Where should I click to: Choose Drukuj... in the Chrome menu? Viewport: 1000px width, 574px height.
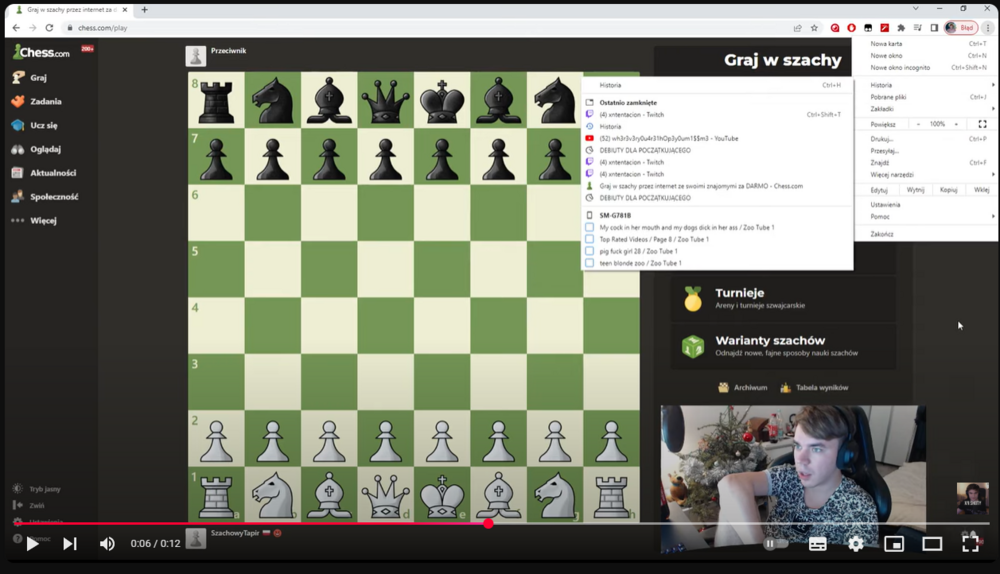coord(927,139)
